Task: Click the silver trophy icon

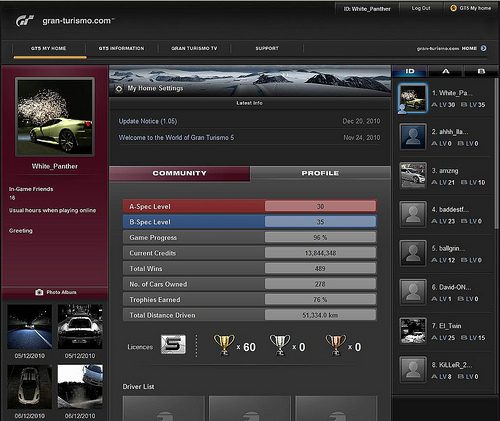Action: pyautogui.click(x=280, y=345)
